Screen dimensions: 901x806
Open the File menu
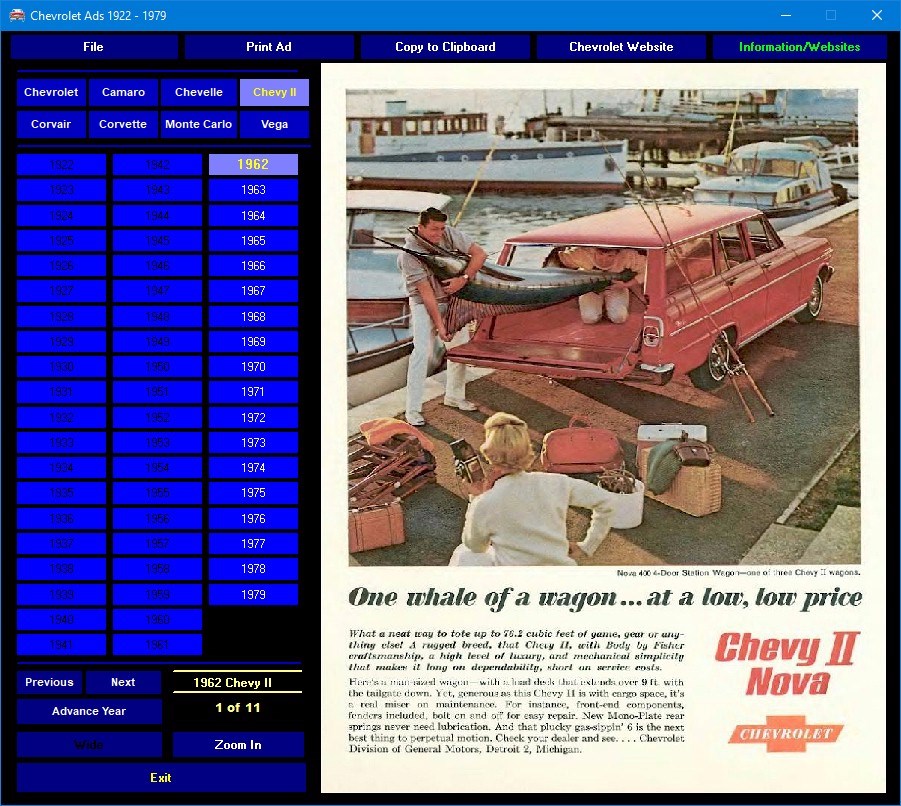click(94, 47)
